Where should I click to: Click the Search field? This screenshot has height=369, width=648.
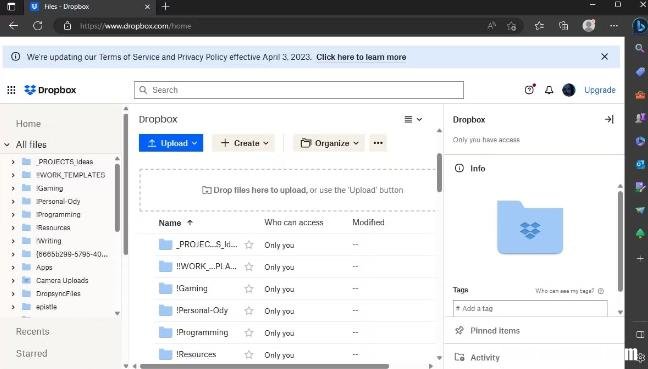pyautogui.click(x=299, y=90)
